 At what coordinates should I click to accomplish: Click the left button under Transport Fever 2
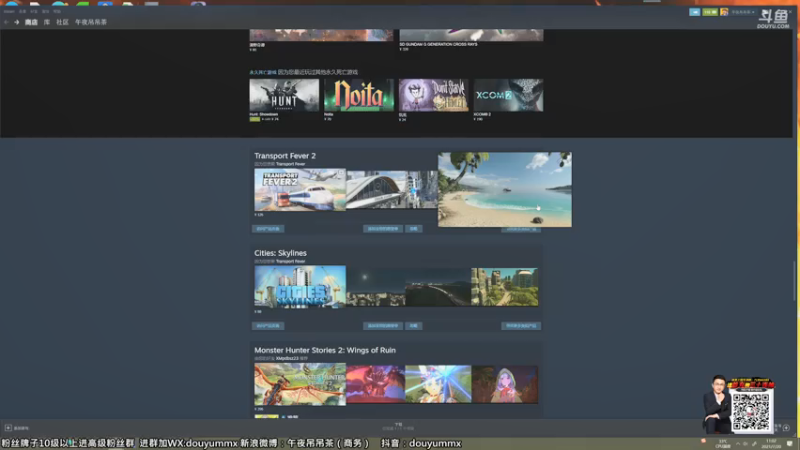tap(268, 229)
